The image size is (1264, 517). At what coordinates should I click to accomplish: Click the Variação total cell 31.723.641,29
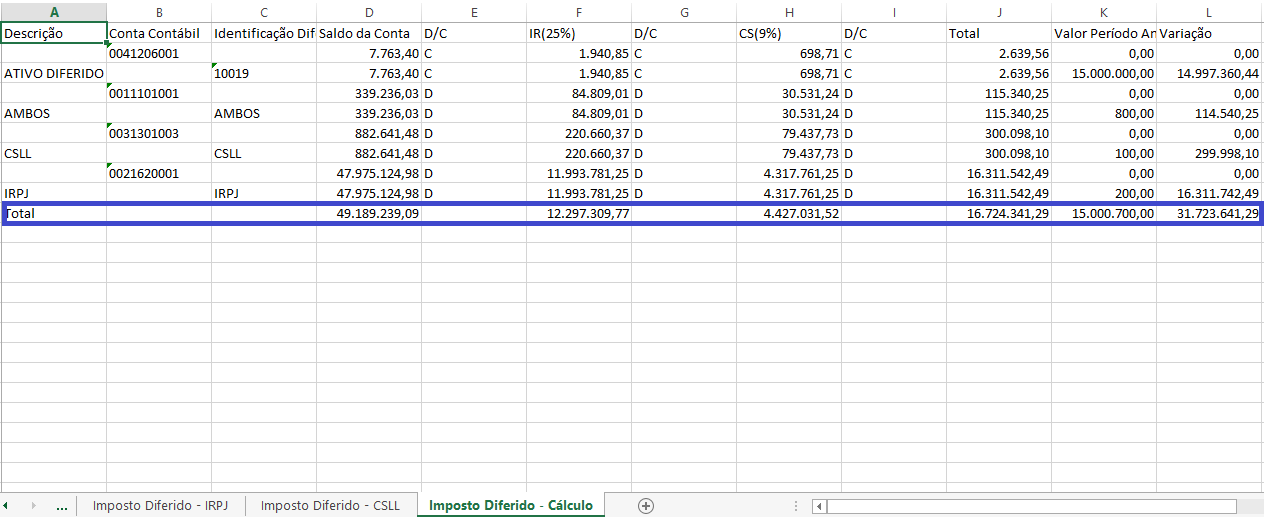pyautogui.click(x=1209, y=213)
